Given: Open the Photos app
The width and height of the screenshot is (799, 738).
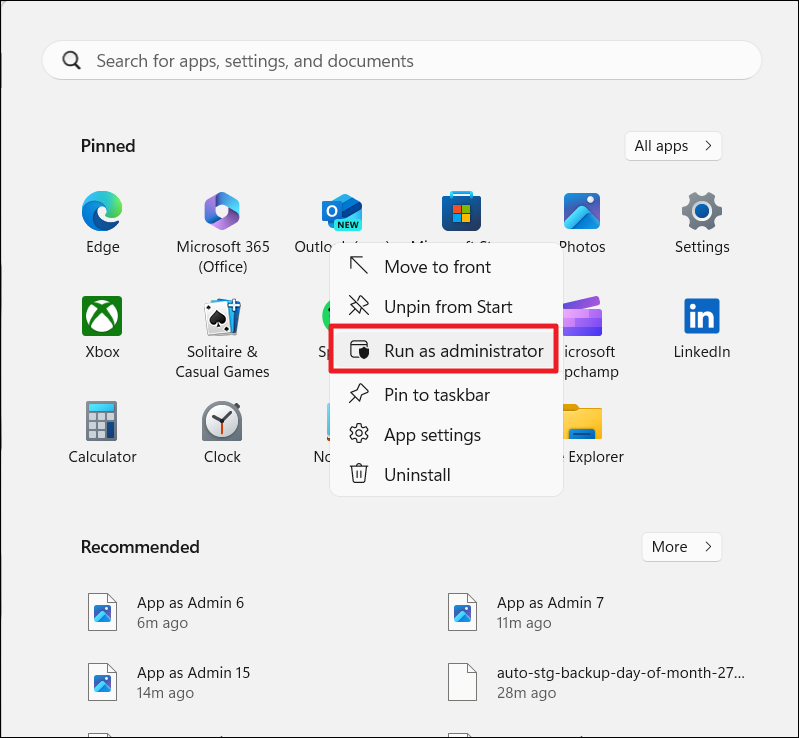Looking at the screenshot, I should click(x=582, y=213).
